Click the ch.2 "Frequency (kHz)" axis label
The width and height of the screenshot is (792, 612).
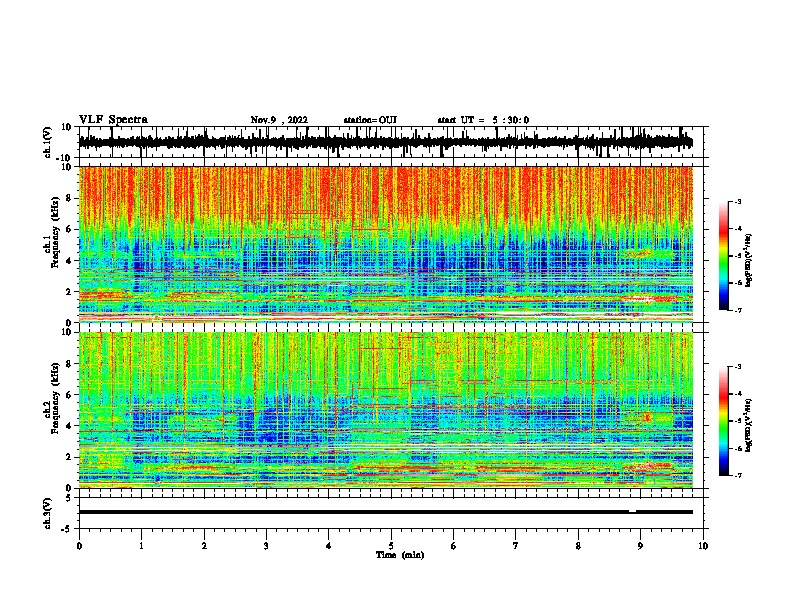coord(55,398)
